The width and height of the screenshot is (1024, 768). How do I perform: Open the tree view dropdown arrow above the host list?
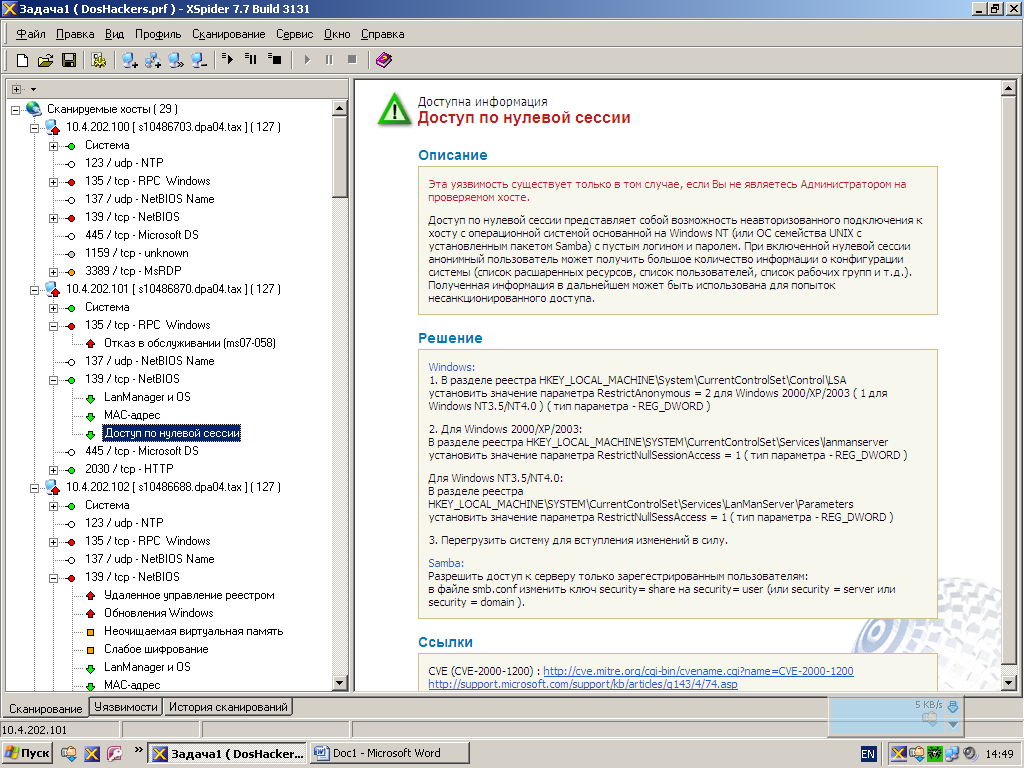(32, 89)
